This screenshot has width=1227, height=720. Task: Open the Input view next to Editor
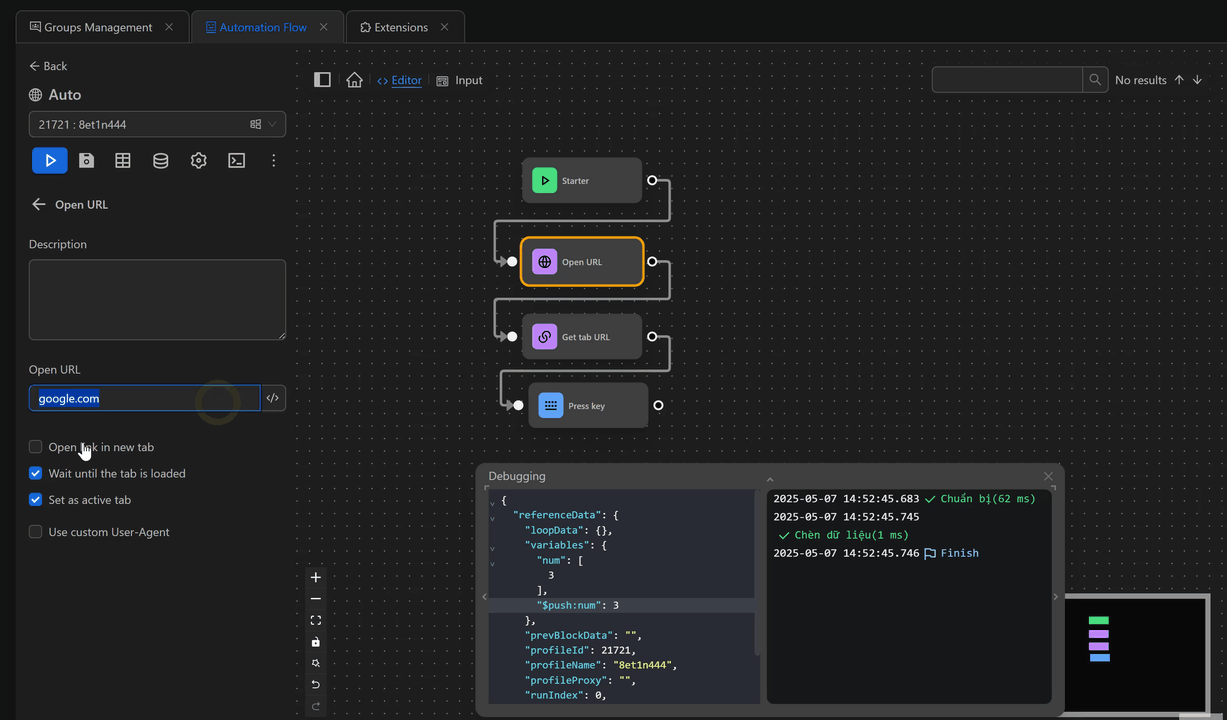coord(467,80)
